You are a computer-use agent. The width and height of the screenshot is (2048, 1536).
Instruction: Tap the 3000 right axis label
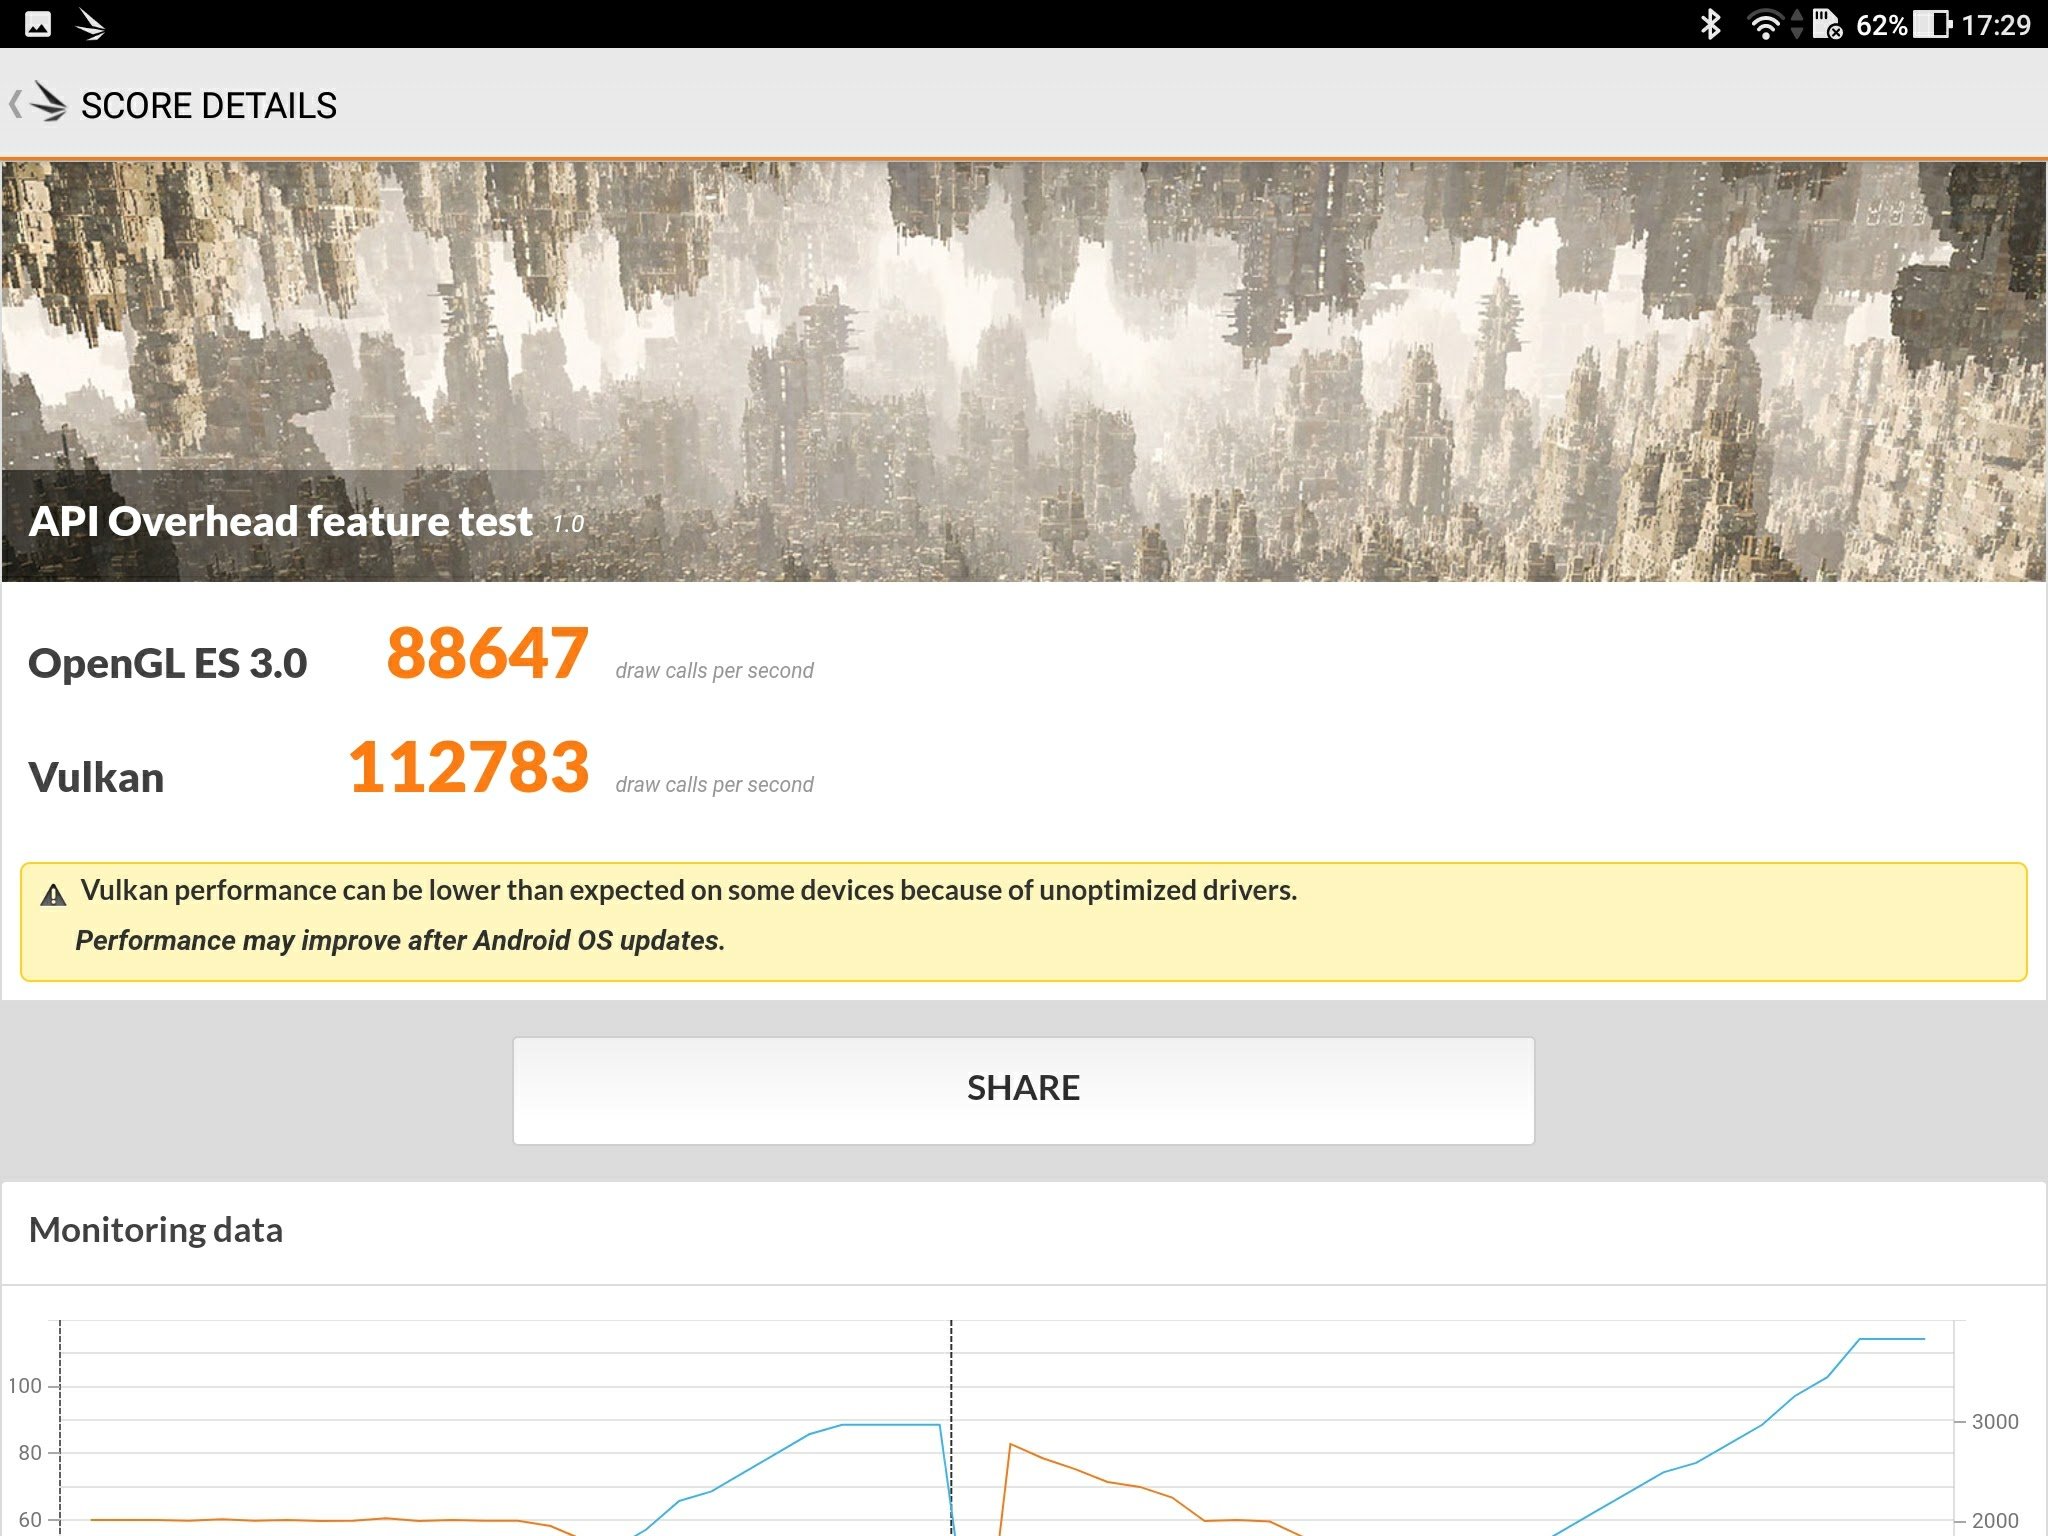(x=1994, y=1422)
